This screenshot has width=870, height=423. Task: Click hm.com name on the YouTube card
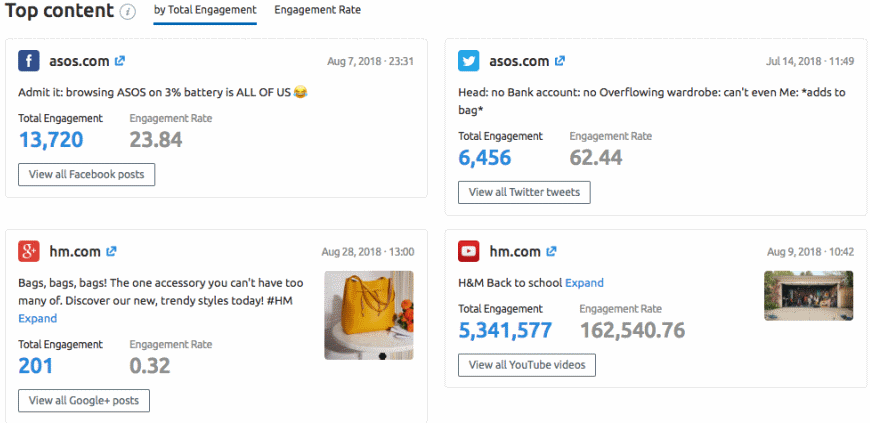[x=515, y=251]
